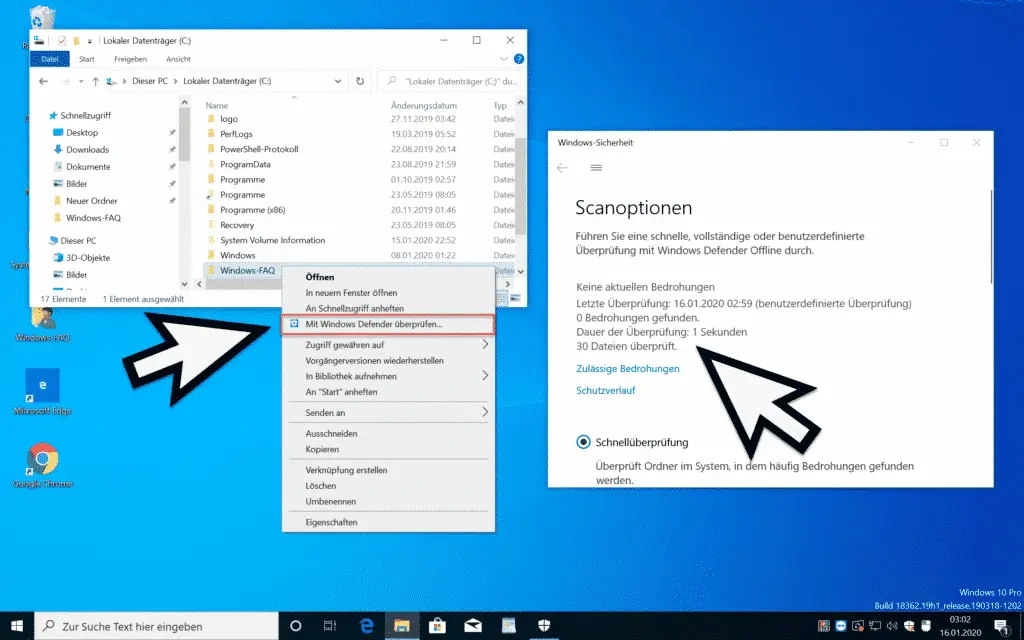Click the new folder icon in title bar
1024x640 pixels.
[76, 40]
